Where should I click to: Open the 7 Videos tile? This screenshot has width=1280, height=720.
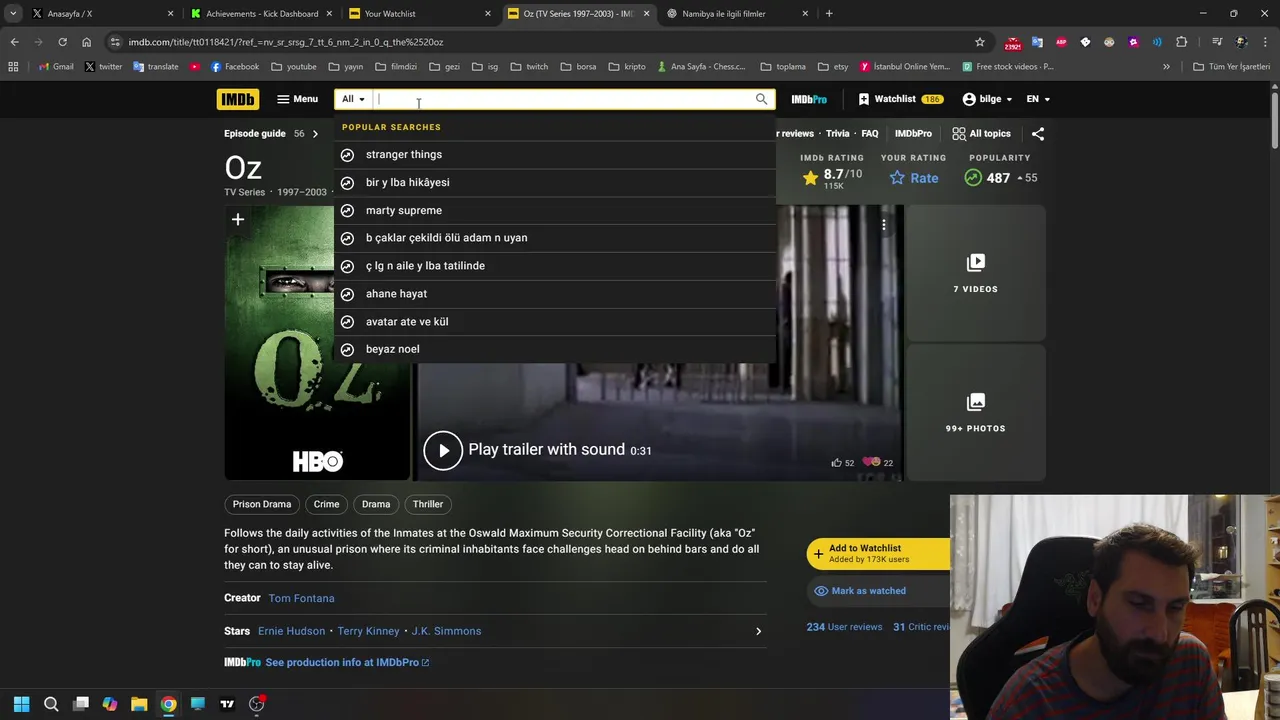click(975, 273)
